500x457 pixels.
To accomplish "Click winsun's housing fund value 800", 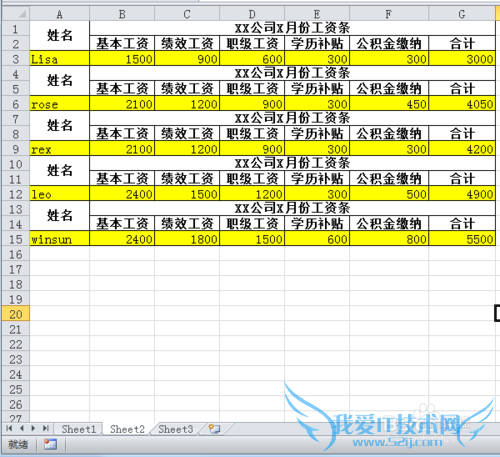I will tap(389, 239).
